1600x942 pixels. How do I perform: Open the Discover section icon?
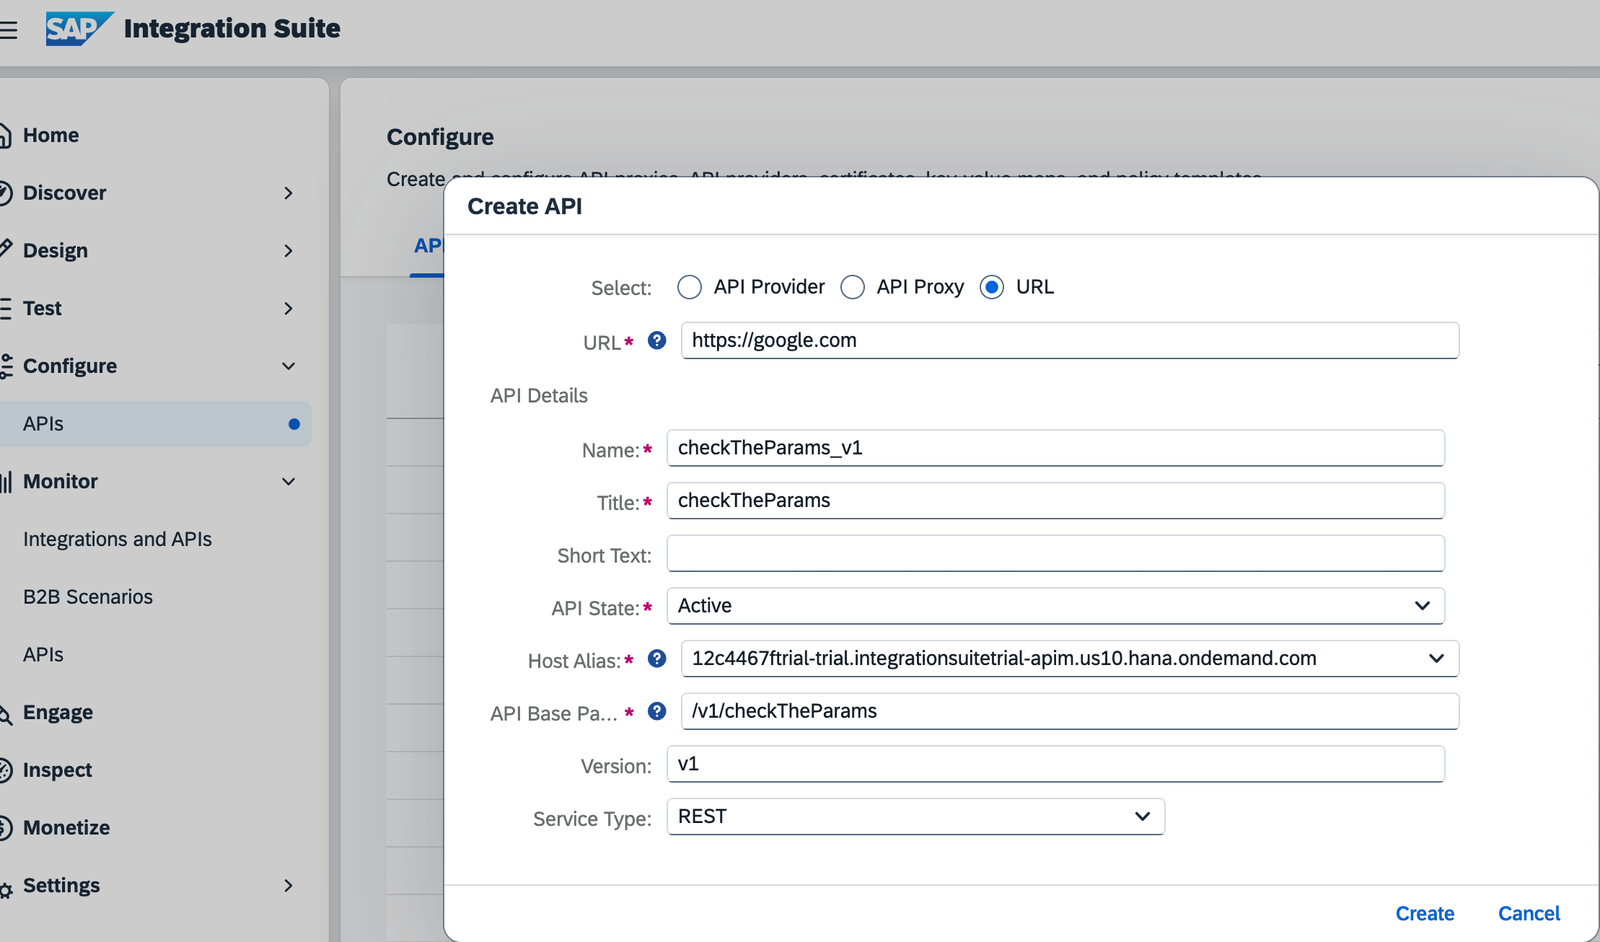(5, 192)
